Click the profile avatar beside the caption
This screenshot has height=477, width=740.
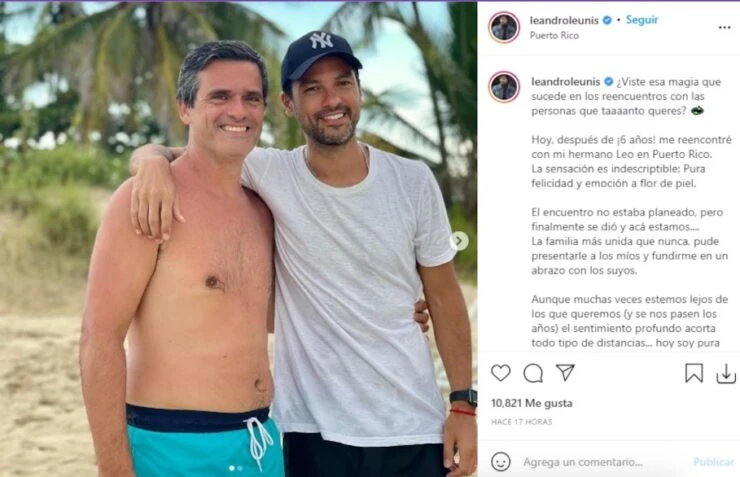tap(504, 87)
